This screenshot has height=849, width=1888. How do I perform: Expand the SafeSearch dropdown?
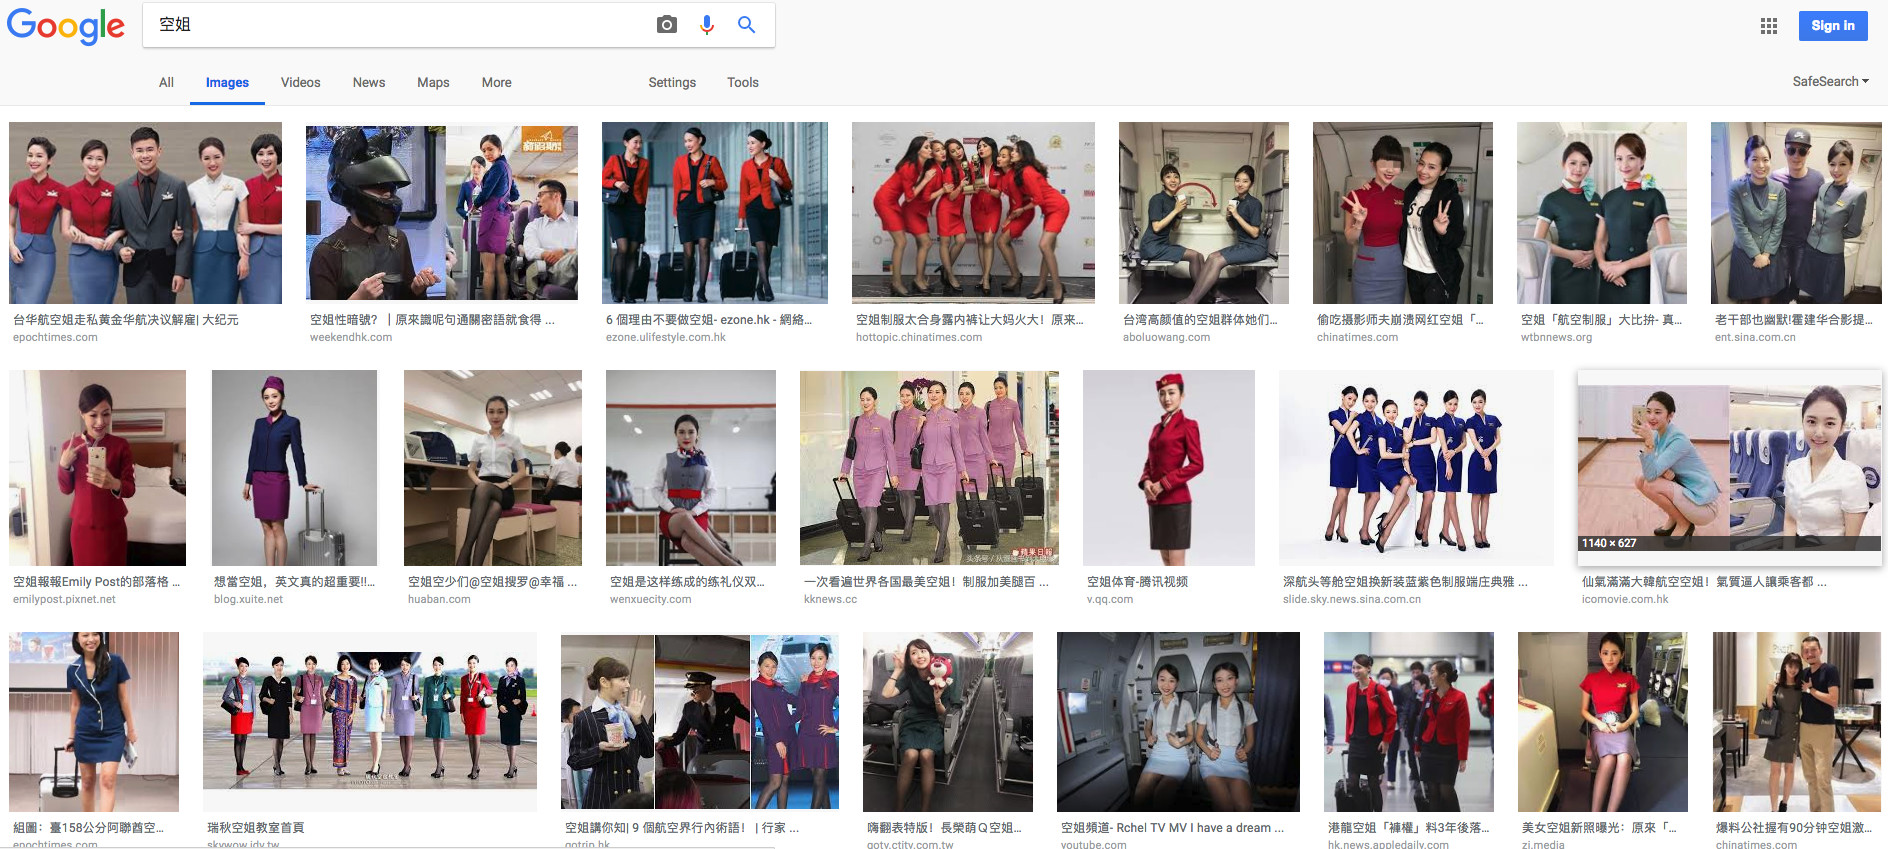pos(1829,82)
